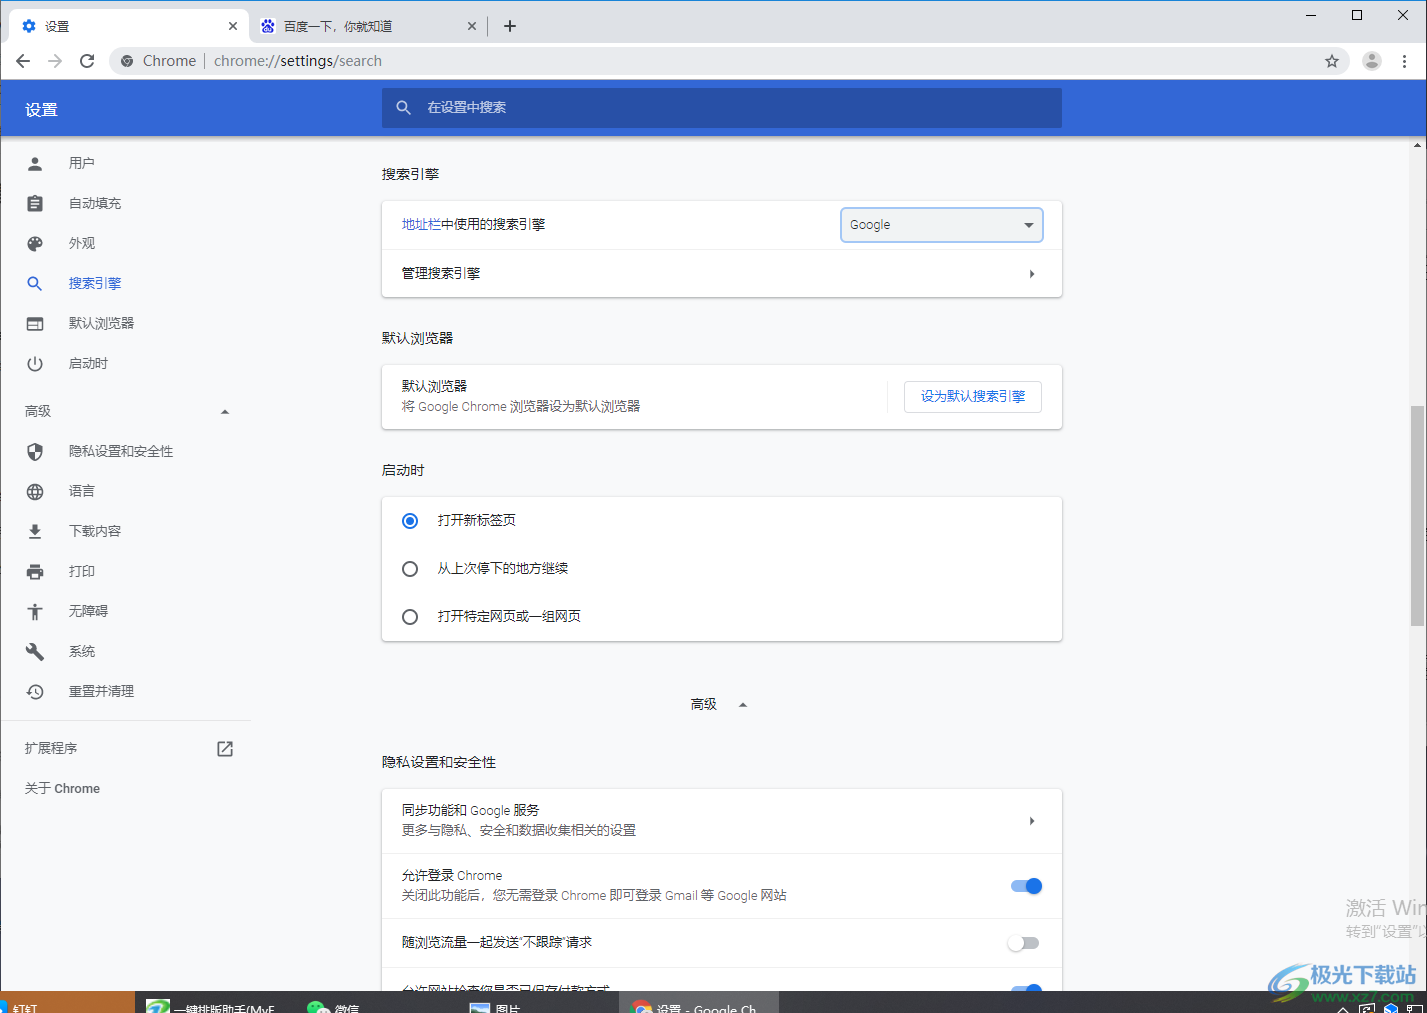Image resolution: width=1427 pixels, height=1013 pixels.
Task: Toggle the 不跟踪 request switch
Action: 1024,943
